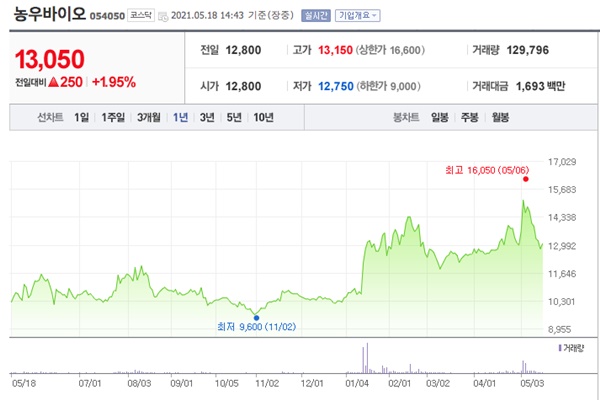Switch chart to 3년 period
This screenshot has width=600, height=400.
point(207,117)
